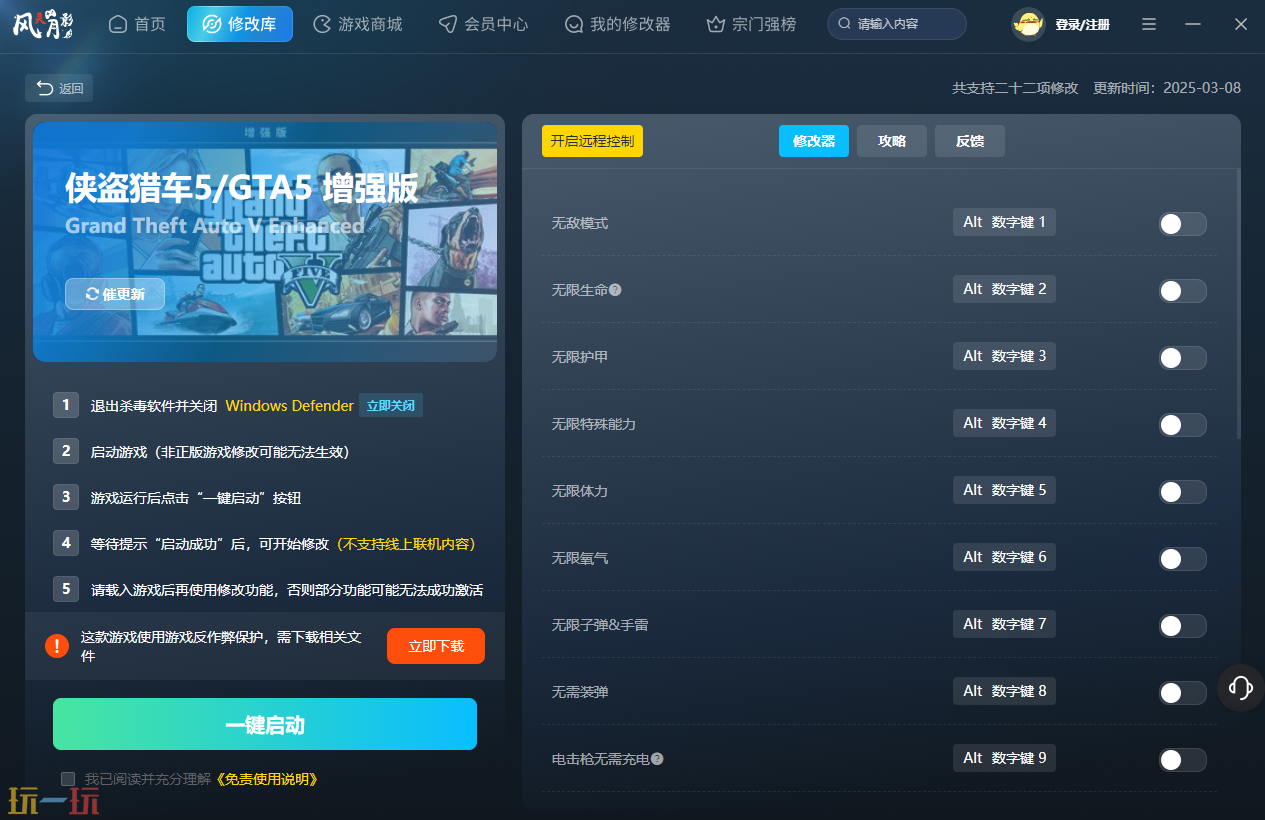Open 游戏商城 tab
The image size is (1265, 820).
(x=358, y=24)
